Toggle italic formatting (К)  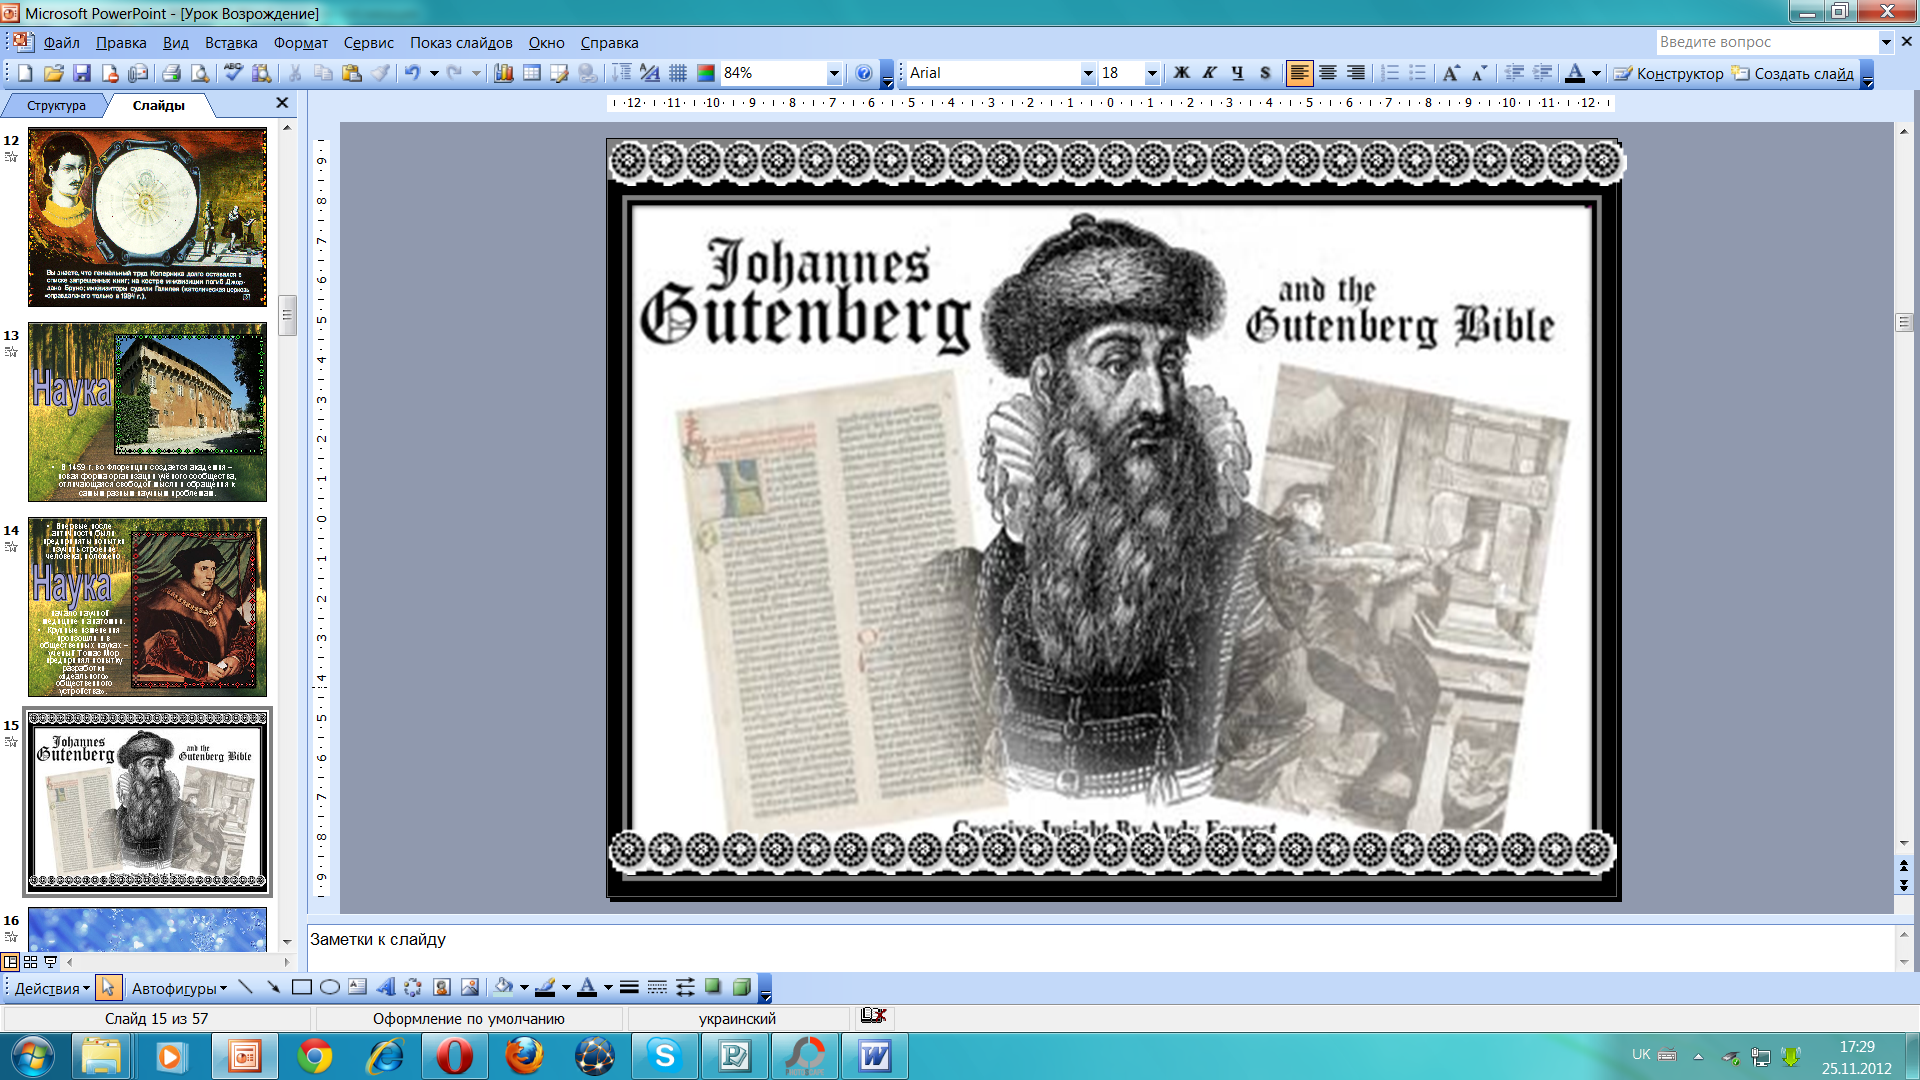(1209, 73)
